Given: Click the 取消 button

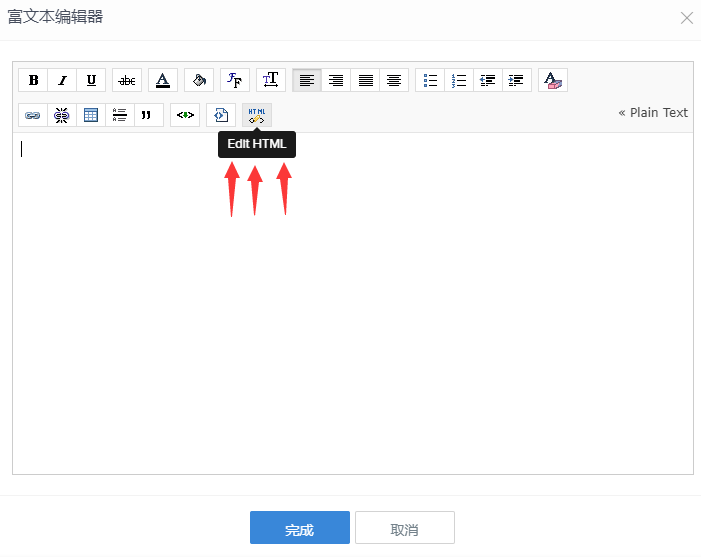Looking at the screenshot, I should coord(405,527).
